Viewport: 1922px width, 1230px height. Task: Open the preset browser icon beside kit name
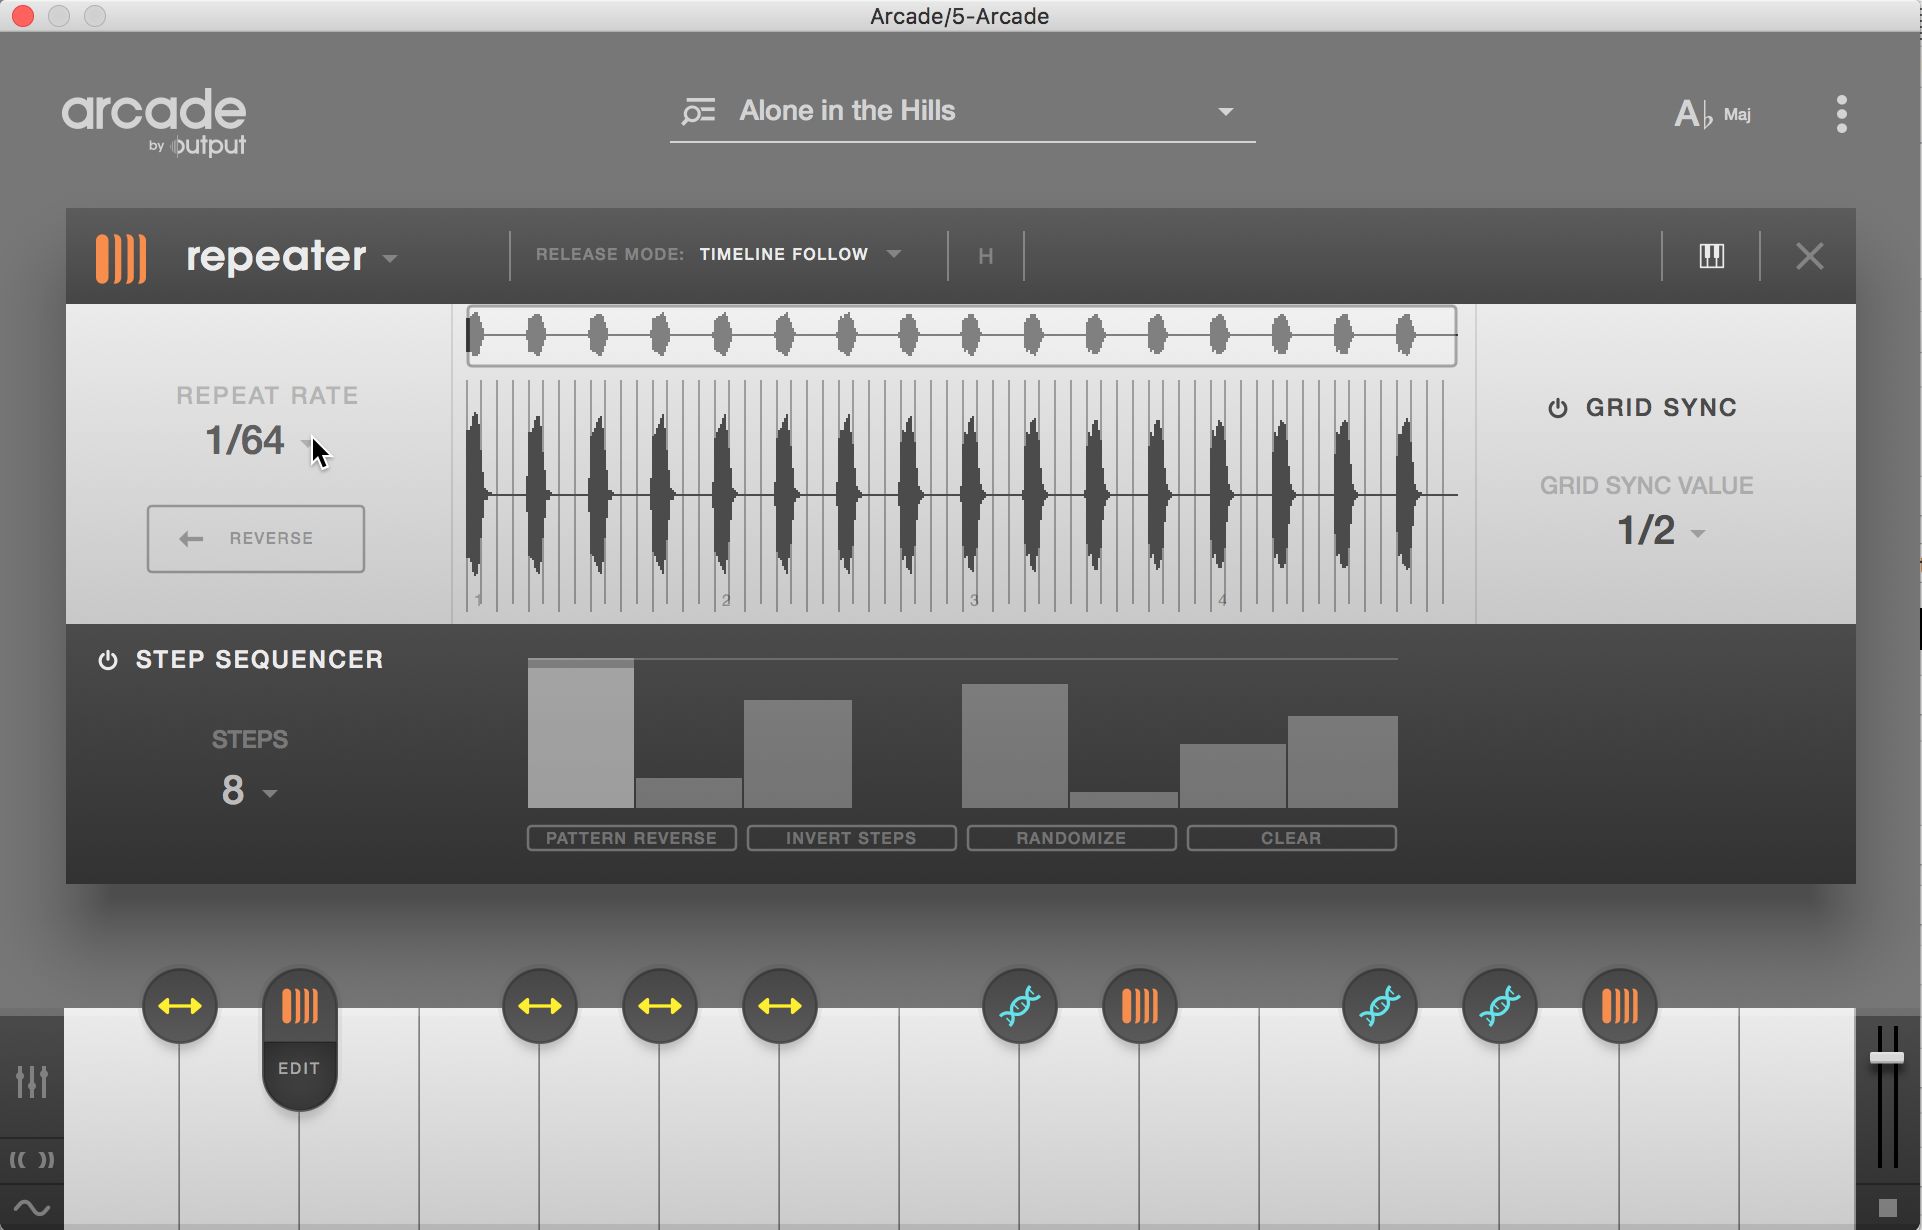[698, 111]
